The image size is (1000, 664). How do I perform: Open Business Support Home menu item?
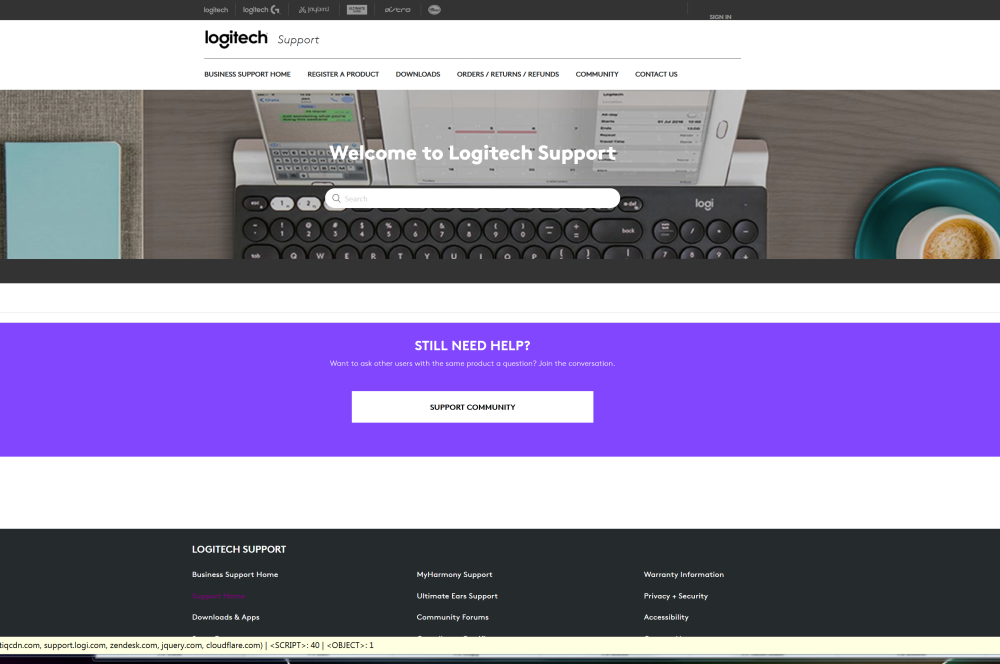point(247,74)
